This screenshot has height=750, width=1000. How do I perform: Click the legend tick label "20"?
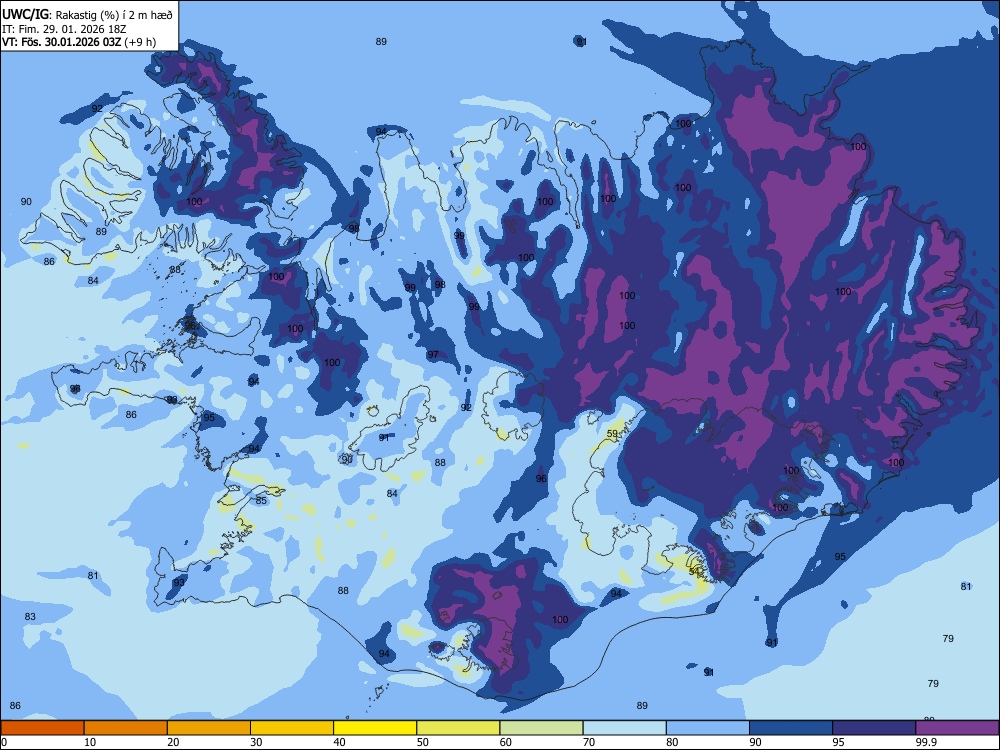[x=173, y=742]
